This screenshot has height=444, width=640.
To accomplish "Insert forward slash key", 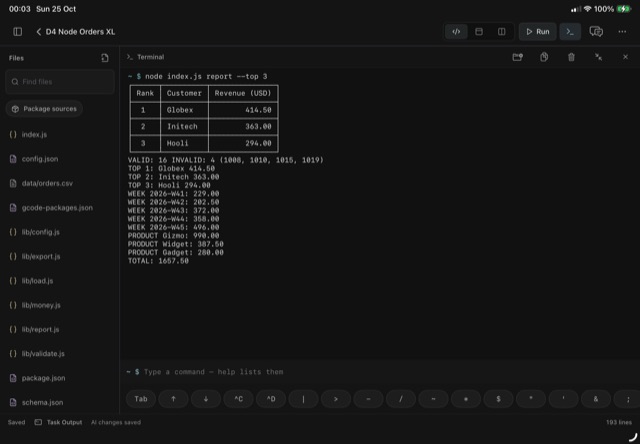I will tap(401, 399).
